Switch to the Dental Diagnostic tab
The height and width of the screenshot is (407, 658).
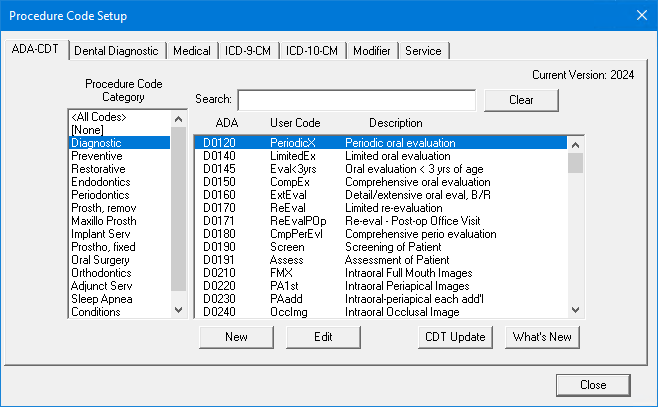coord(115,51)
